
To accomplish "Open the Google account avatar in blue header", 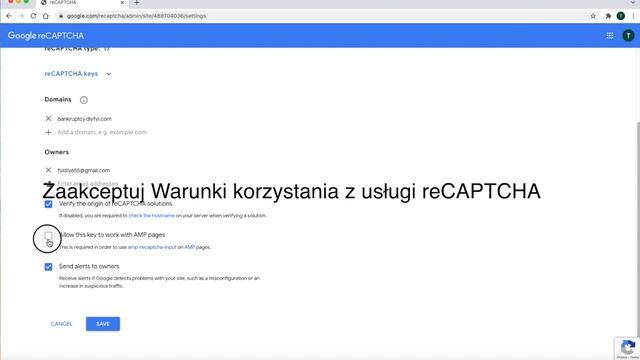I will point(628,36).
